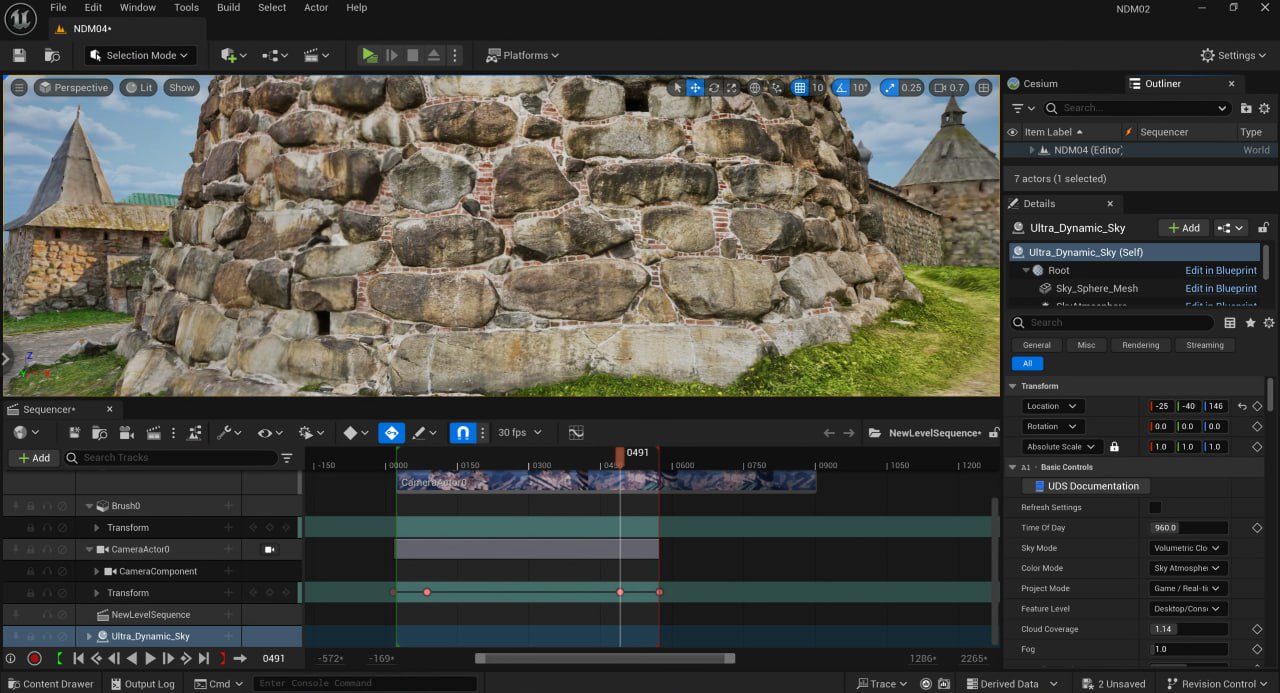Expand the Ultra_Dynamic_Sky track
Image resolution: width=1280 pixels, height=693 pixels.
coord(89,636)
